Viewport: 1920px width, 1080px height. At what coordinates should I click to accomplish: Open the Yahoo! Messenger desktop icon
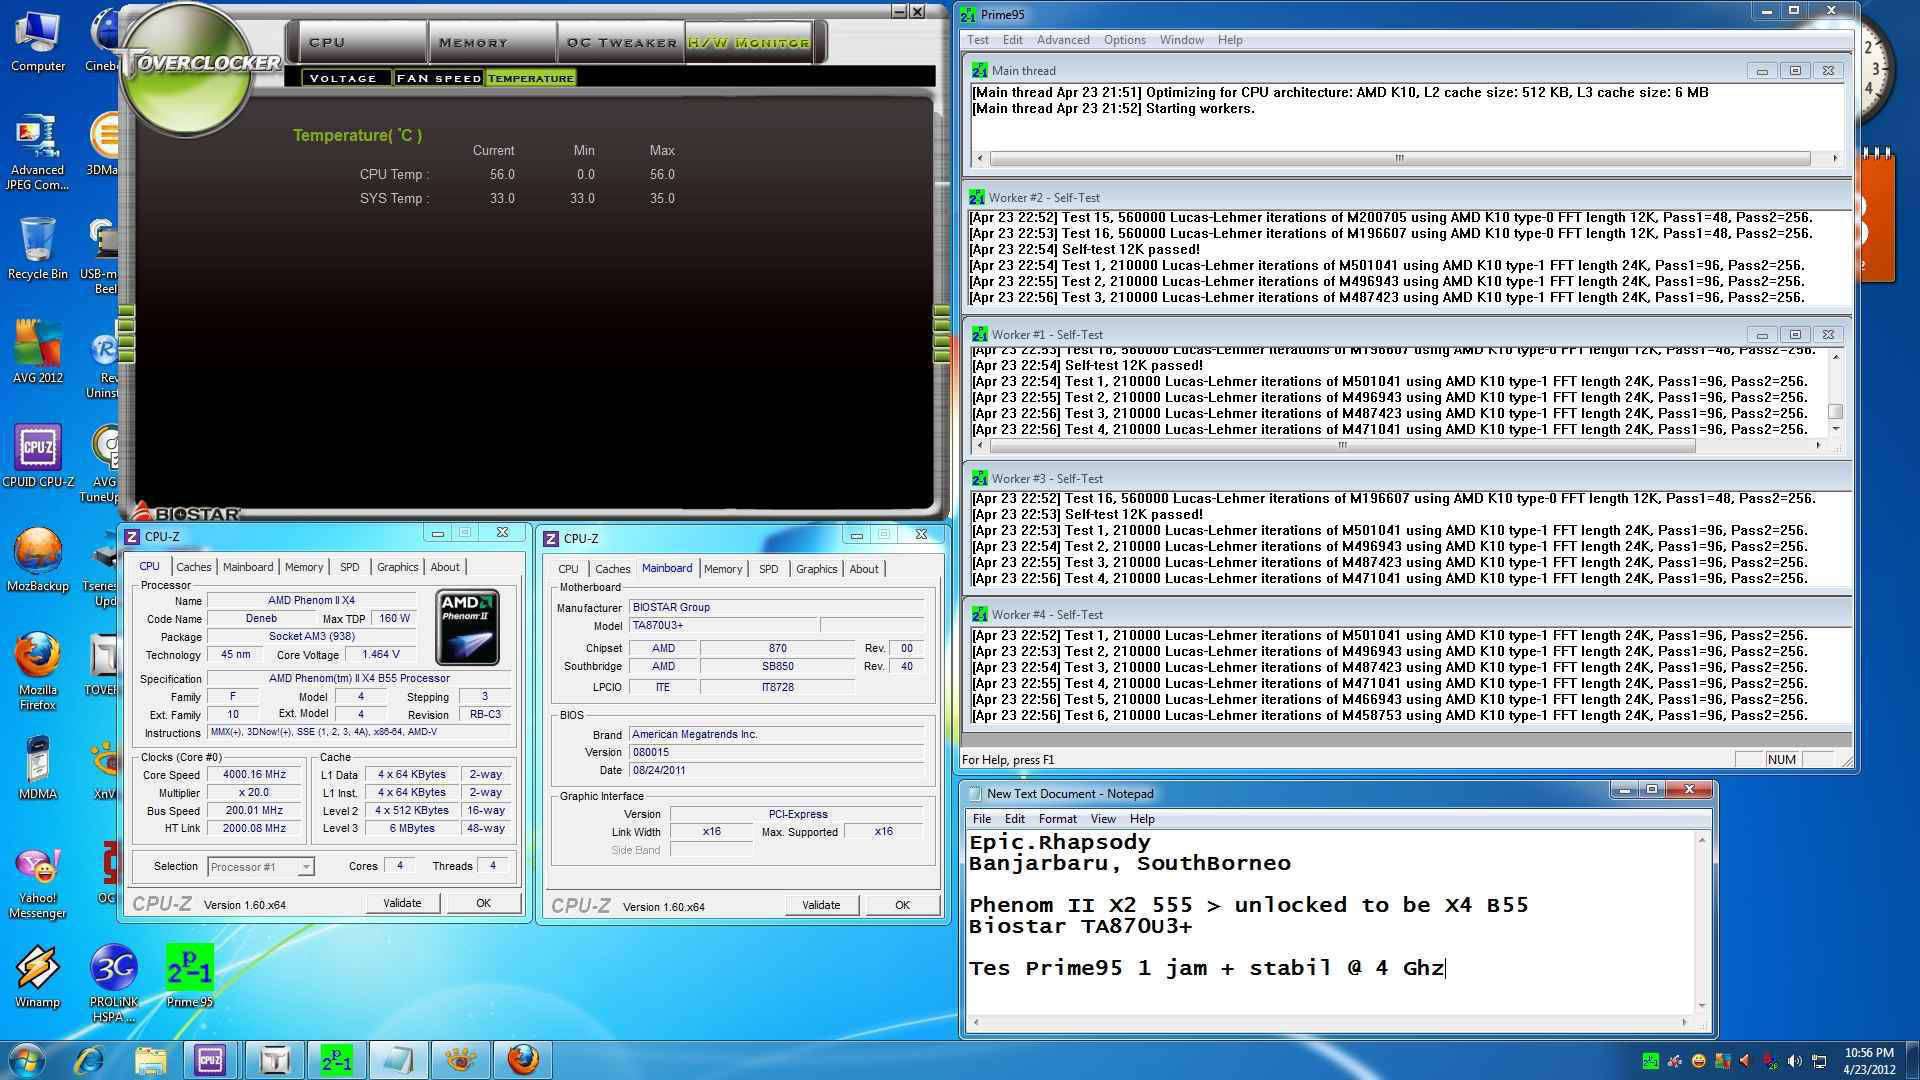pos(38,881)
